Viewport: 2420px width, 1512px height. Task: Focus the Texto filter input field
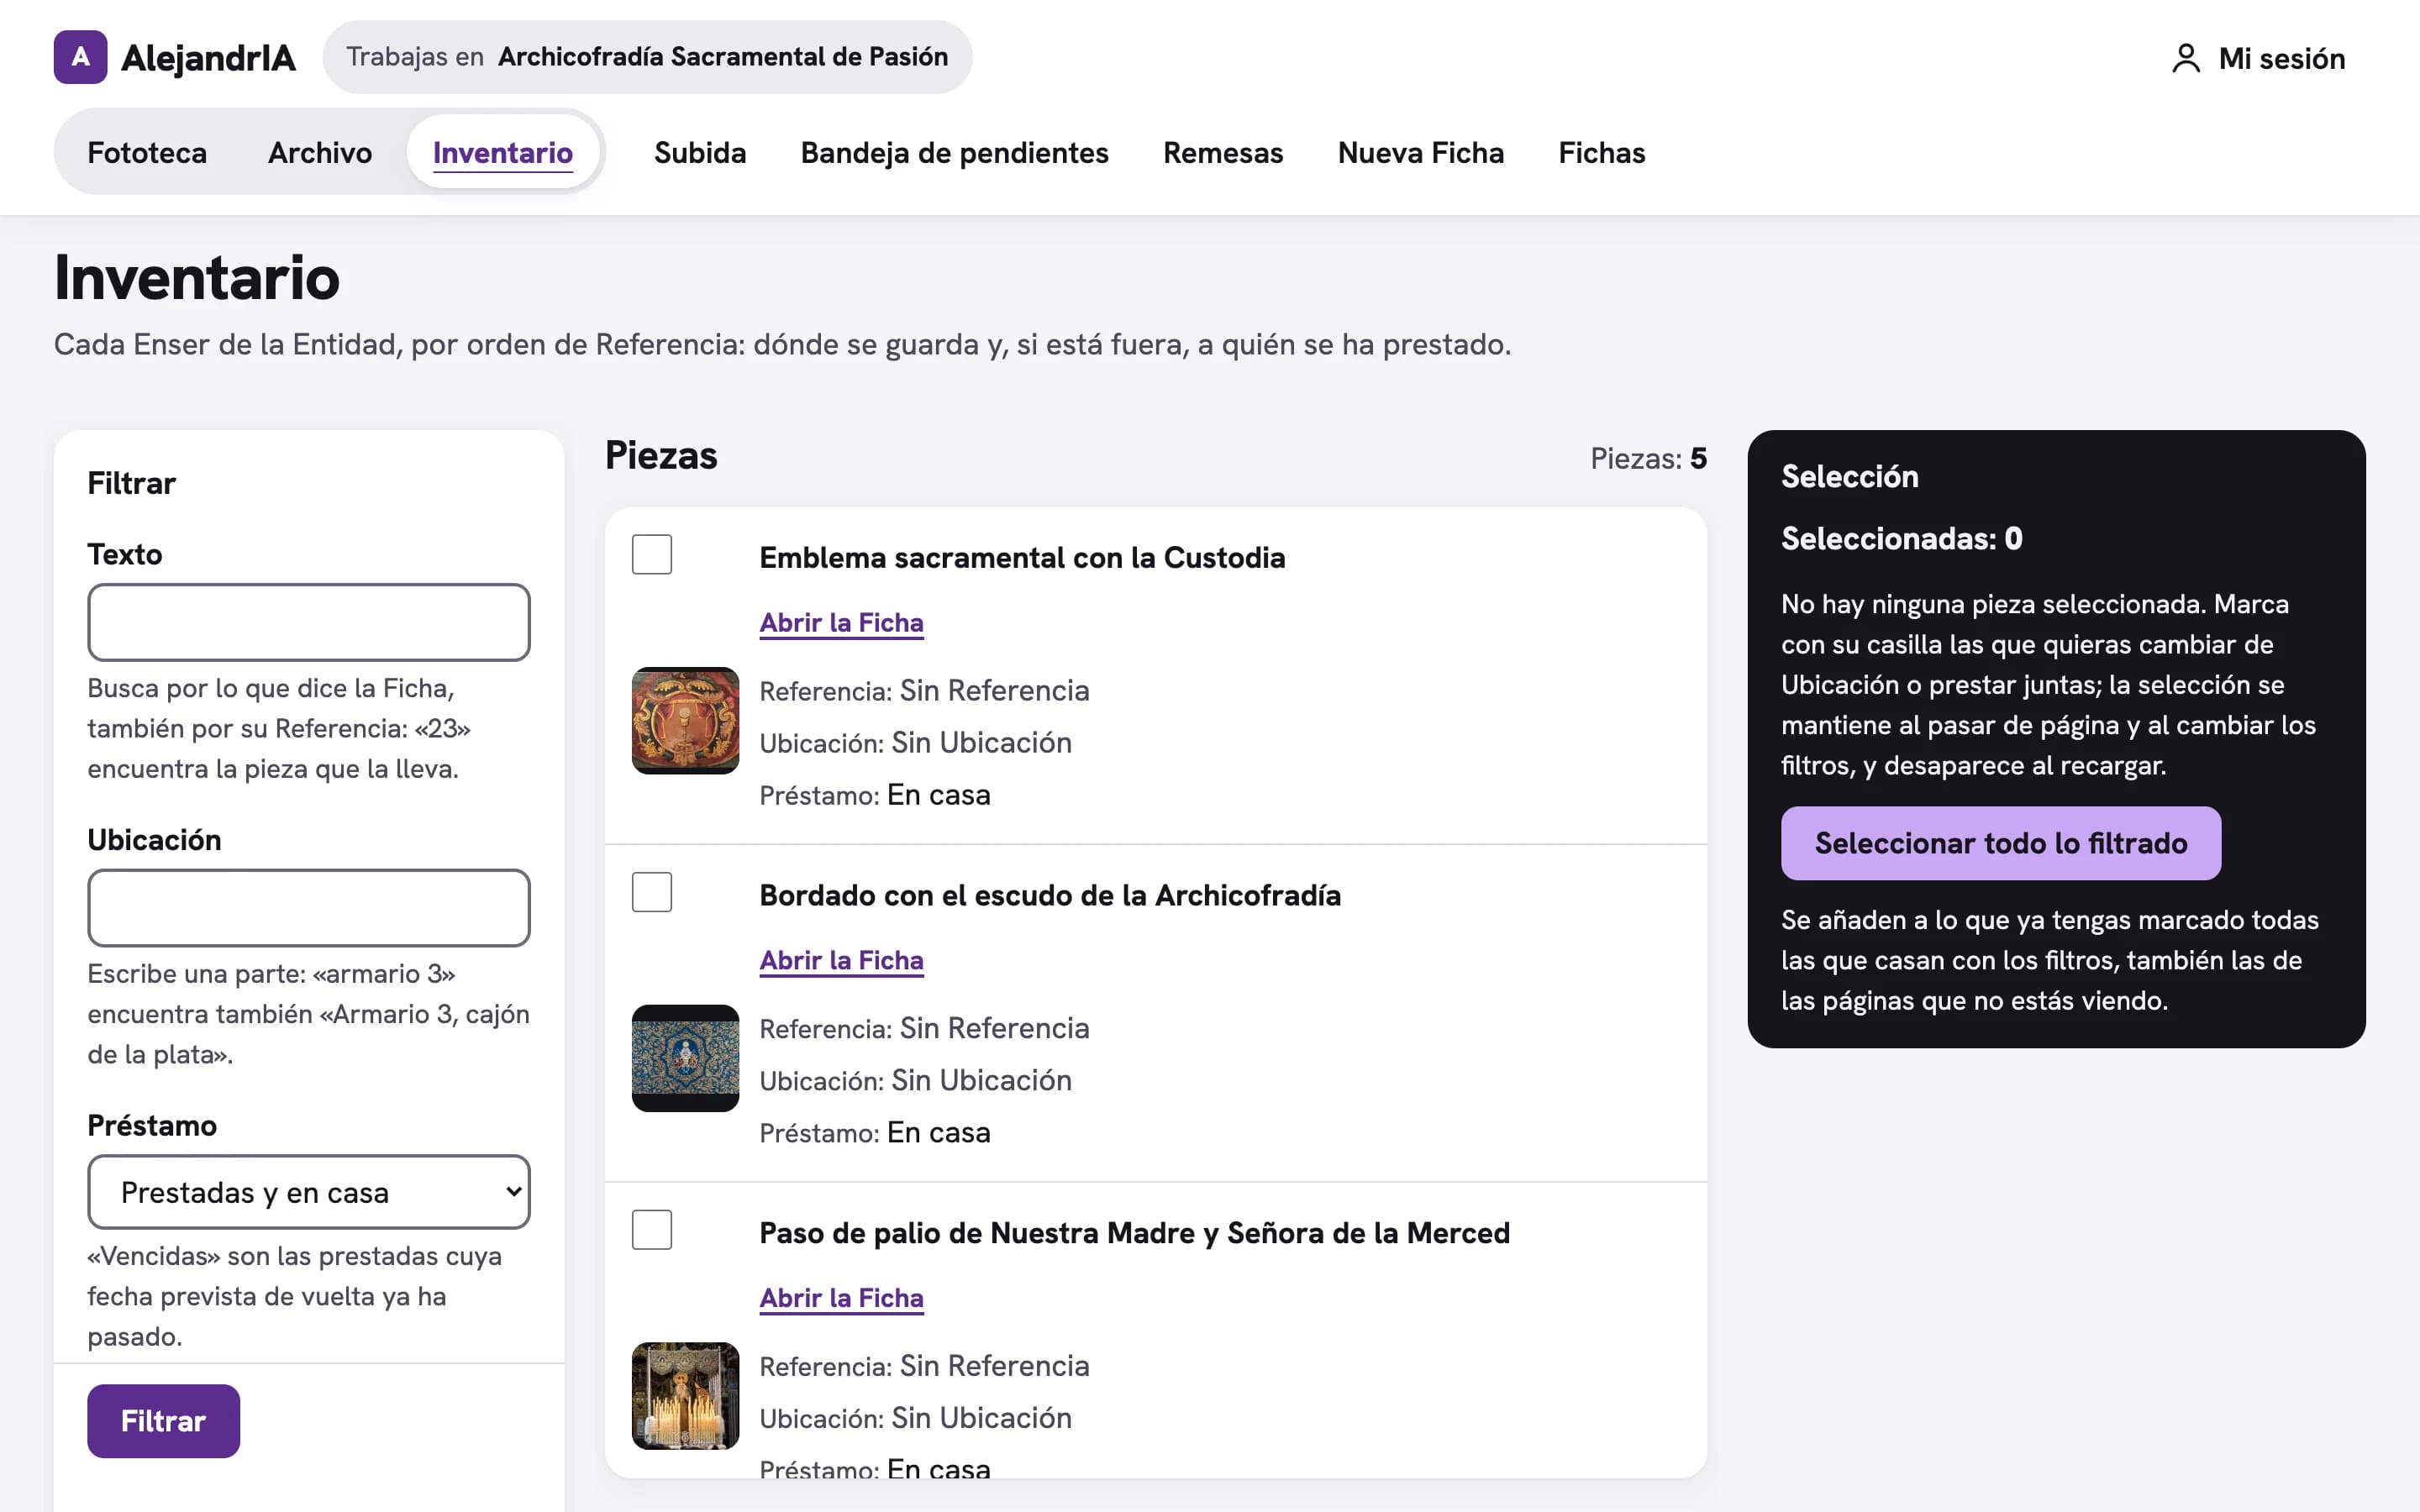[309, 622]
